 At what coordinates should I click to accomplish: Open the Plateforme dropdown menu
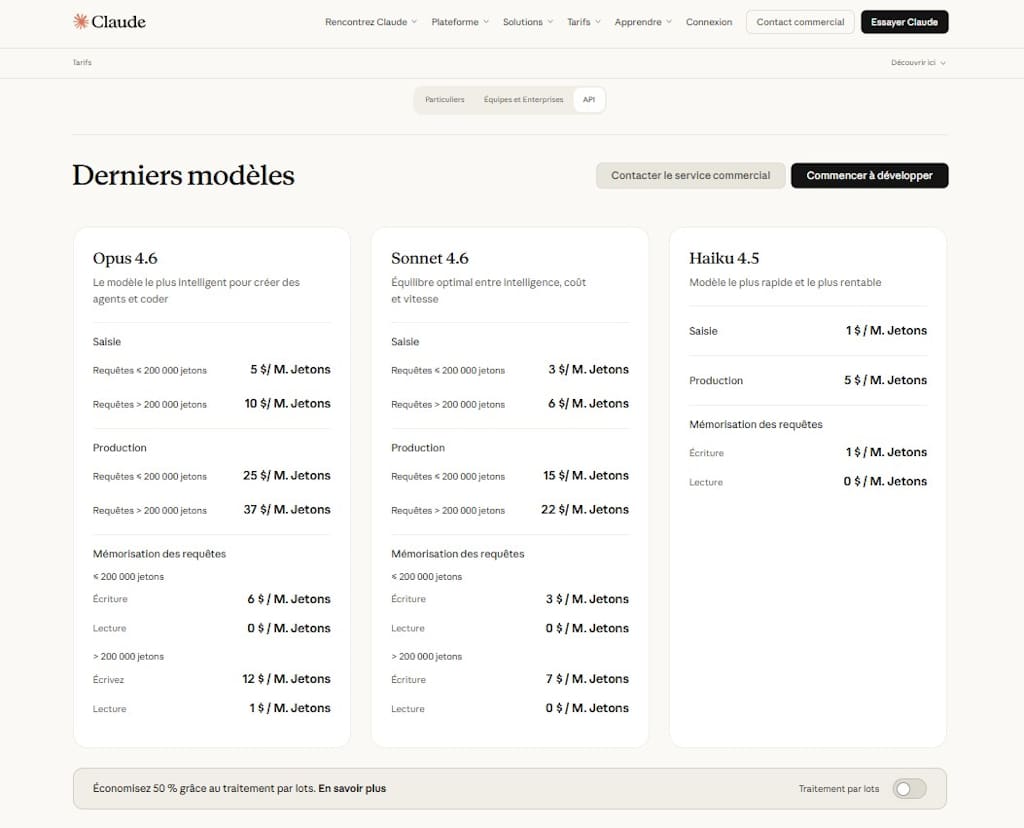pos(460,22)
